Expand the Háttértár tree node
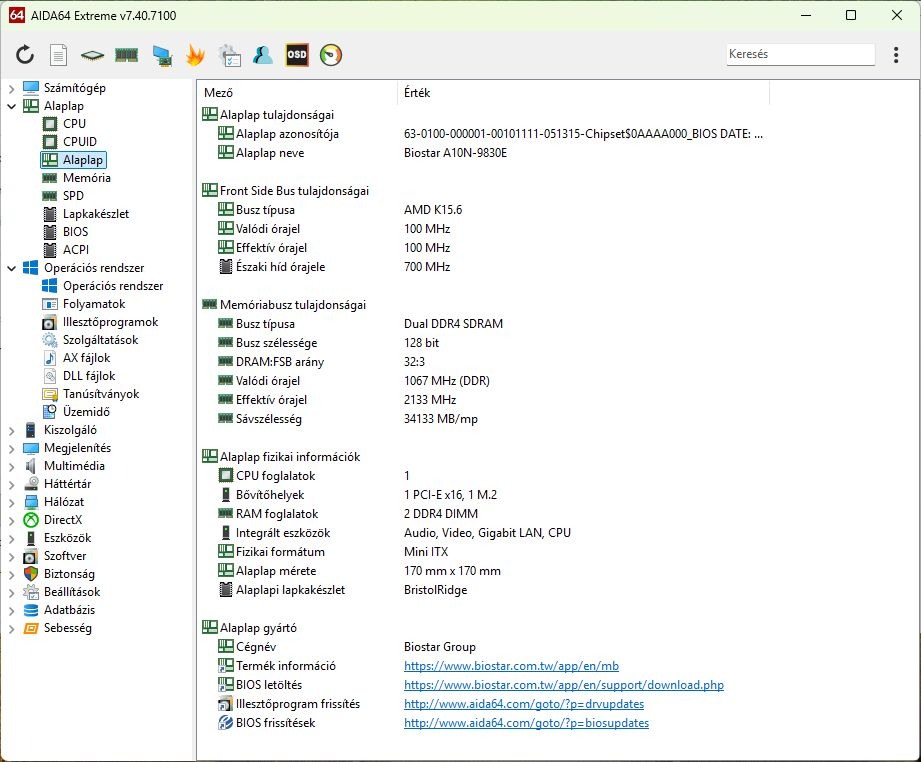This screenshot has width=921, height=762. (12, 485)
